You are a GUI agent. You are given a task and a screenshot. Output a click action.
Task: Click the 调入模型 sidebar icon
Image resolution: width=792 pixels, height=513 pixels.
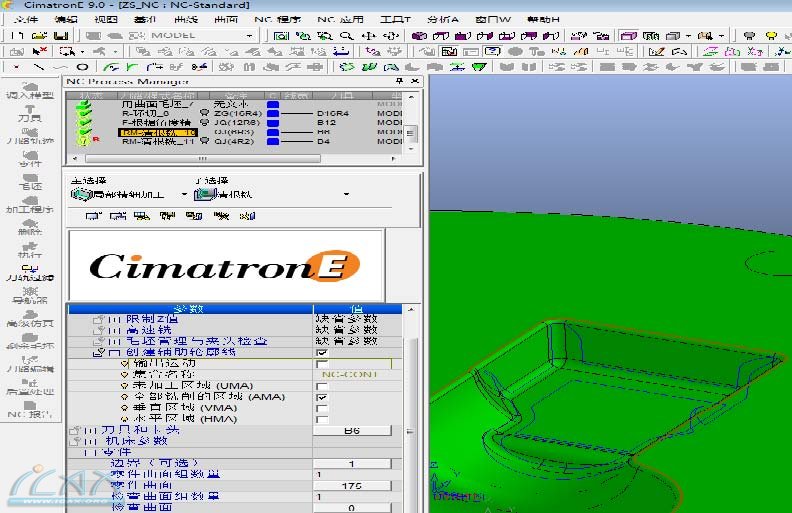pyautogui.click(x=30, y=91)
